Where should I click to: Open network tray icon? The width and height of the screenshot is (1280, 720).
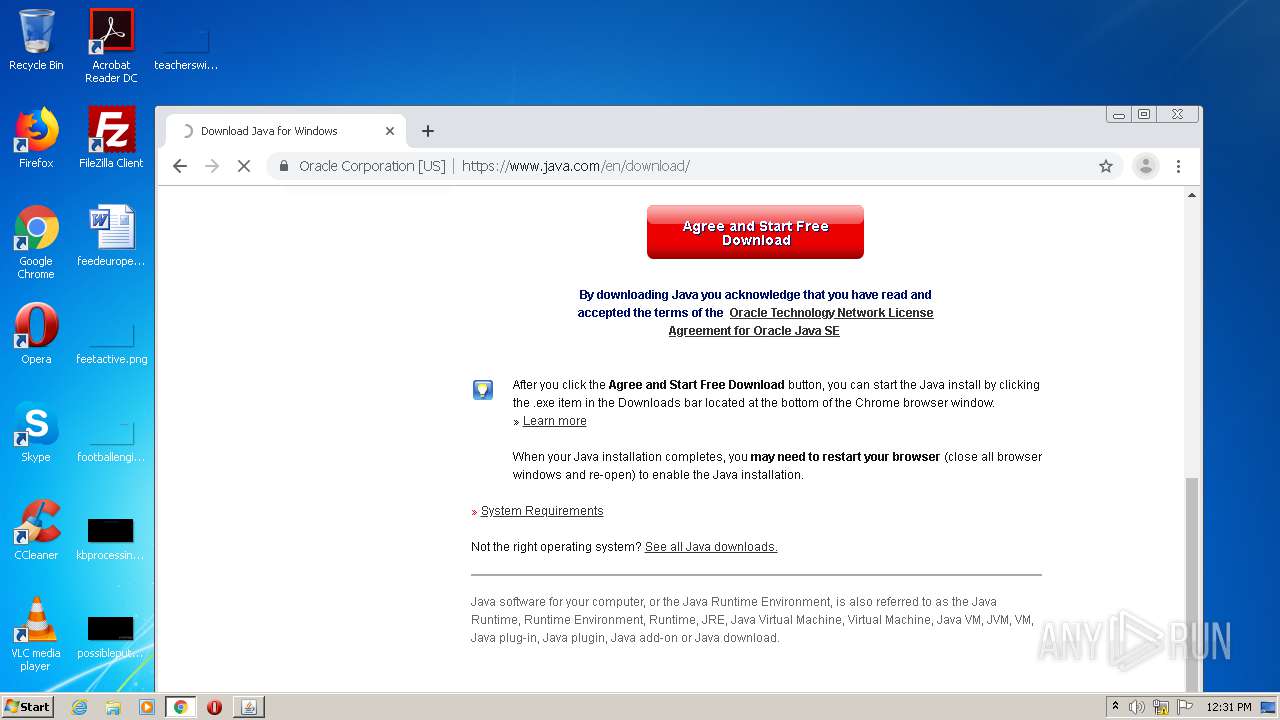click(1161, 707)
